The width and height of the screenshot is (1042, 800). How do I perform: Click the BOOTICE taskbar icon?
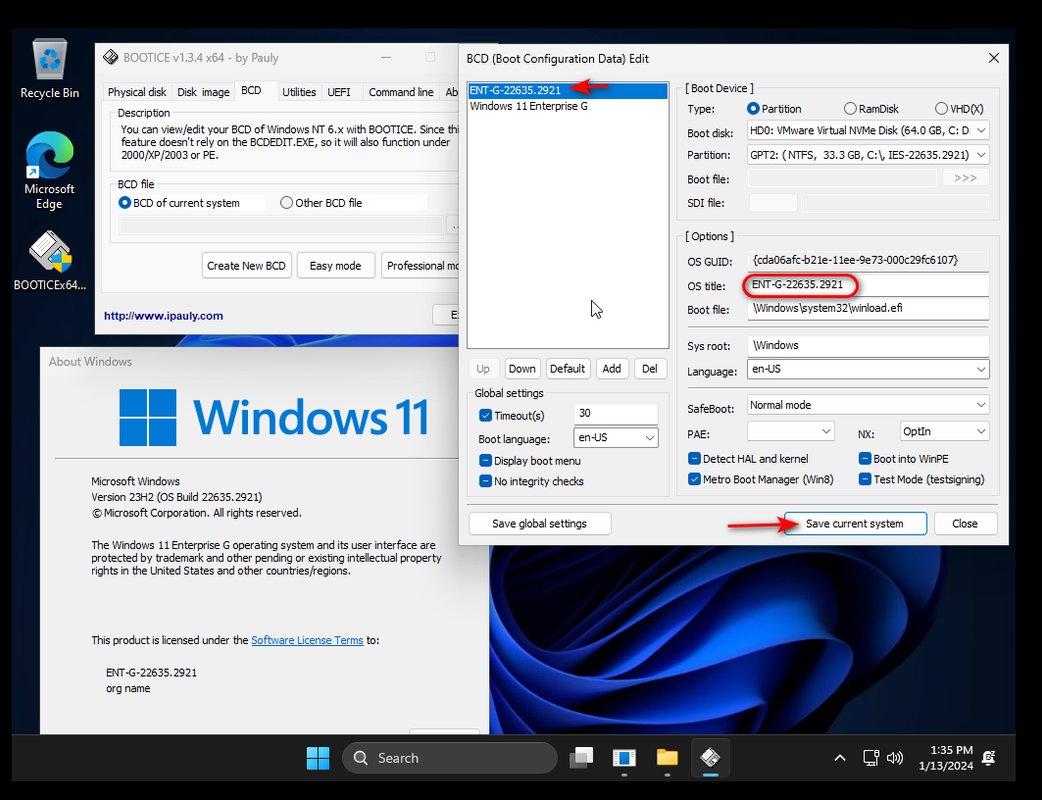[x=710, y=758]
